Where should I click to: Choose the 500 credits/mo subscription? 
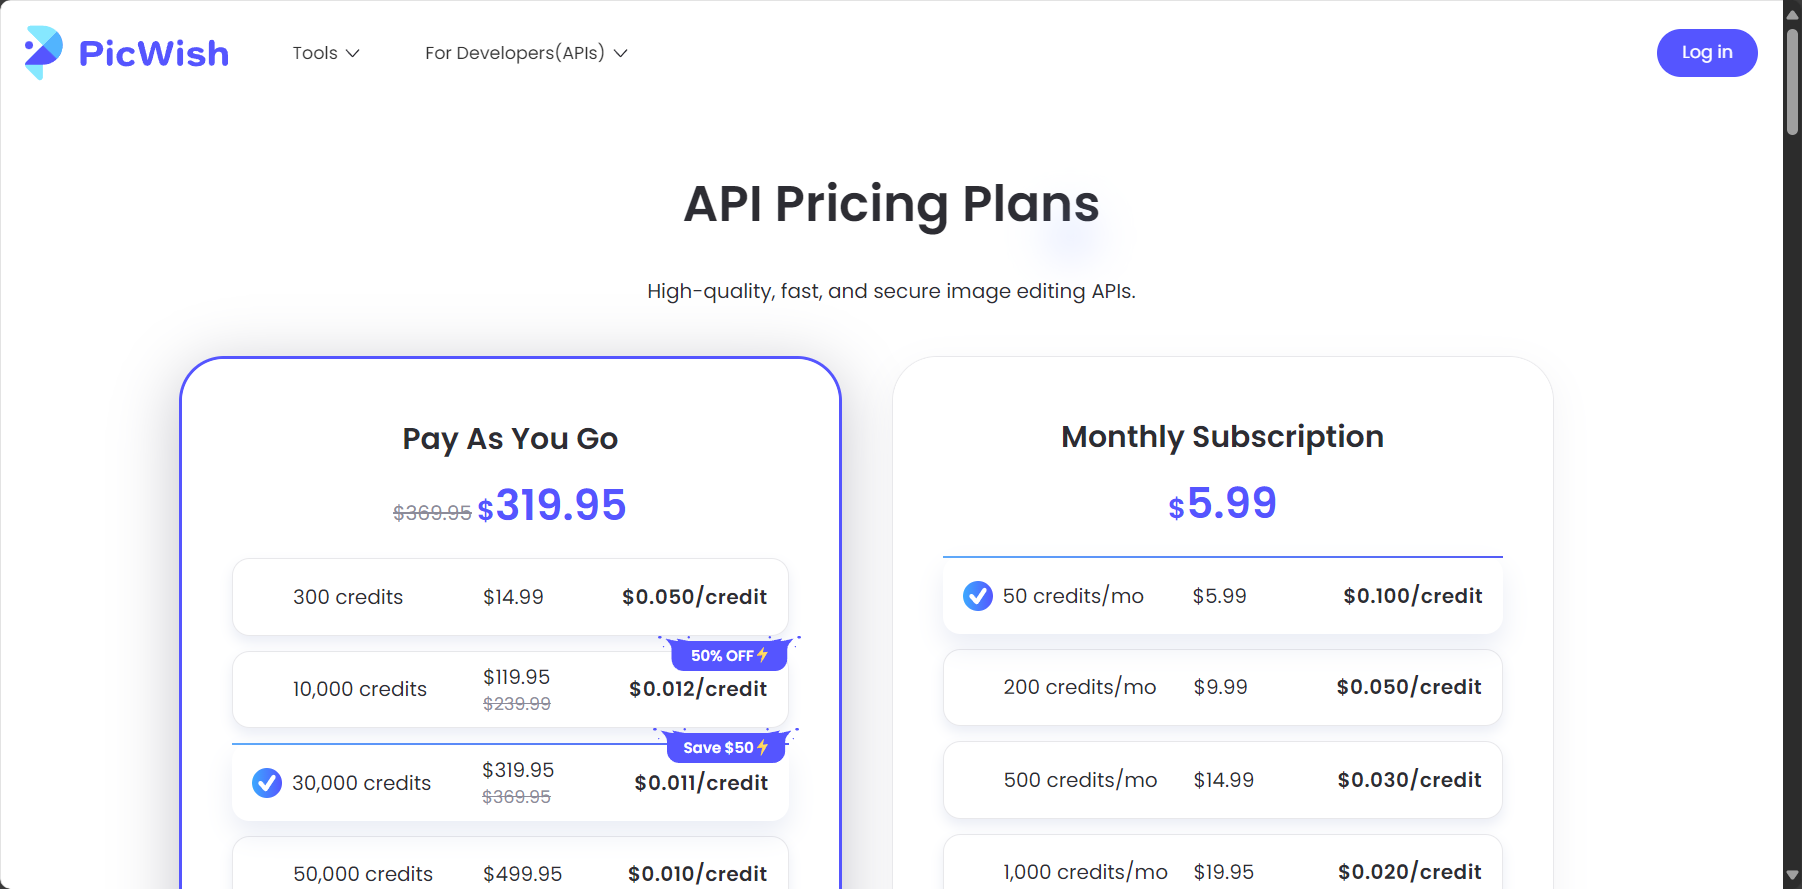coord(1222,780)
